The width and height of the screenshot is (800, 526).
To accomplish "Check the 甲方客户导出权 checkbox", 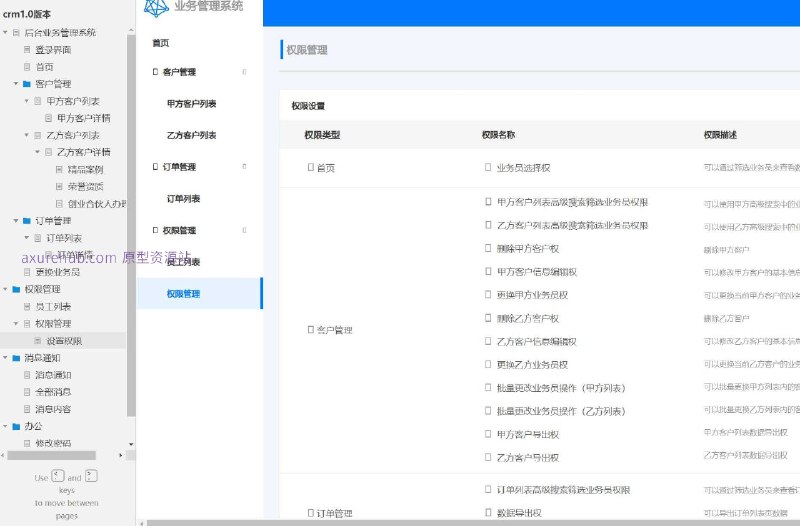I will (488, 434).
